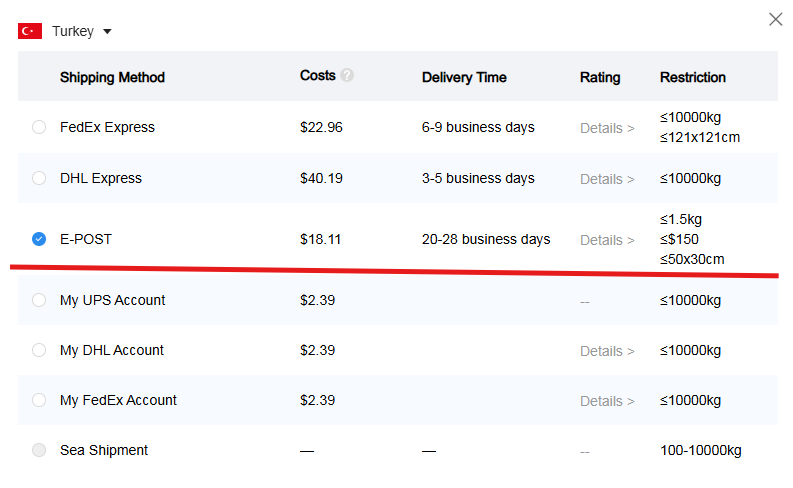Viewport: 793px width, 488px height.
Task: Click the 20-28 business days text
Action: click(486, 239)
